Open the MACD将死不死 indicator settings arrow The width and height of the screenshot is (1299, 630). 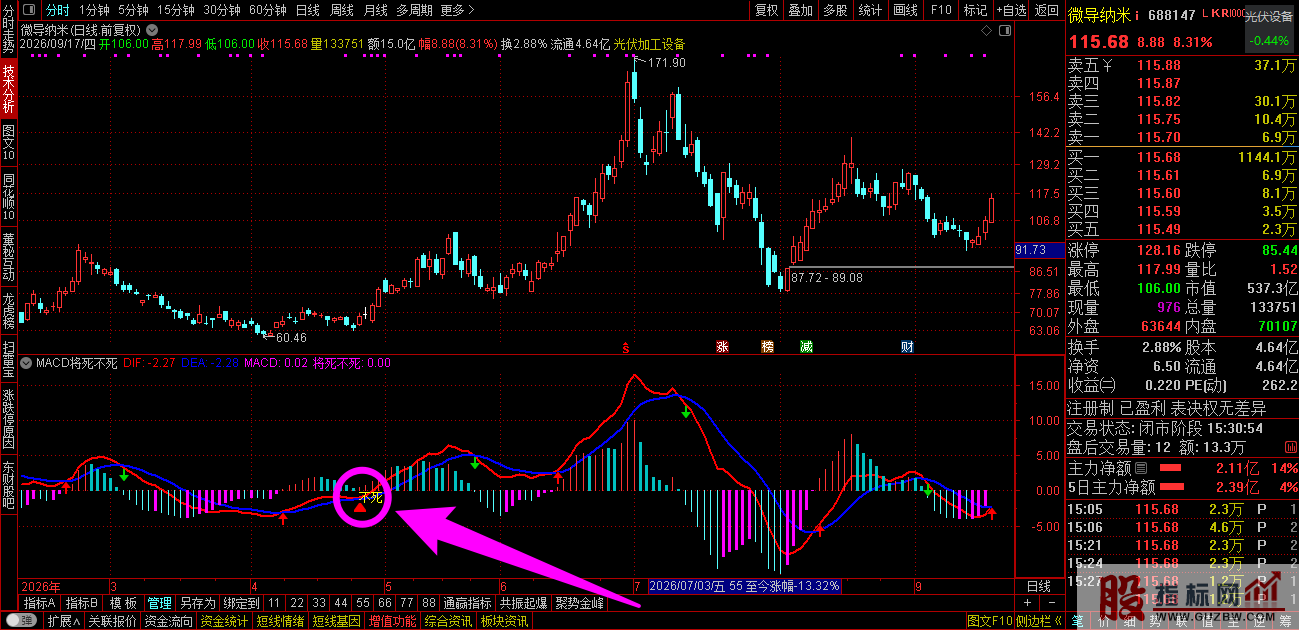coord(28,362)
